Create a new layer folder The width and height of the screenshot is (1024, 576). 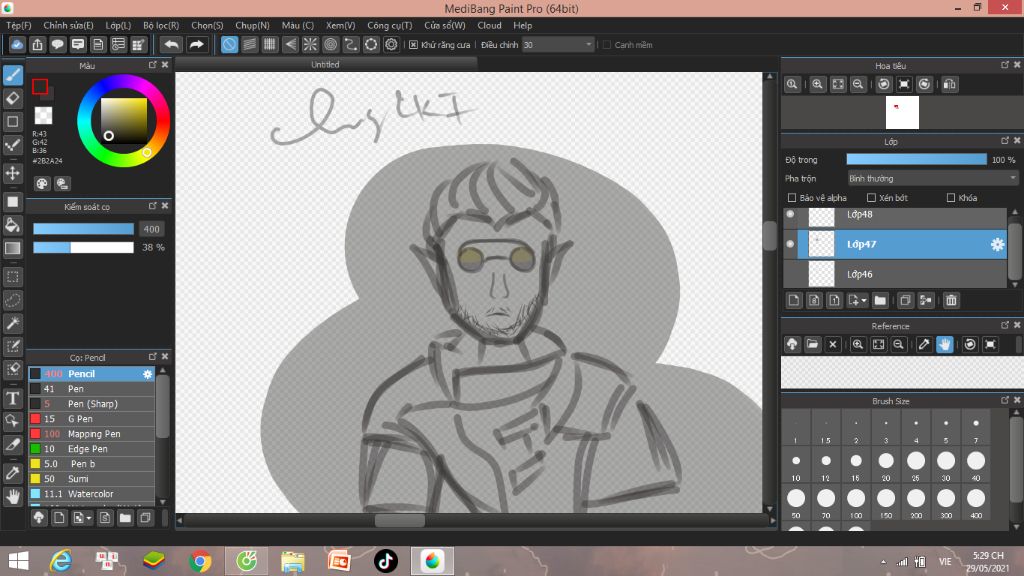coord(880,300)
